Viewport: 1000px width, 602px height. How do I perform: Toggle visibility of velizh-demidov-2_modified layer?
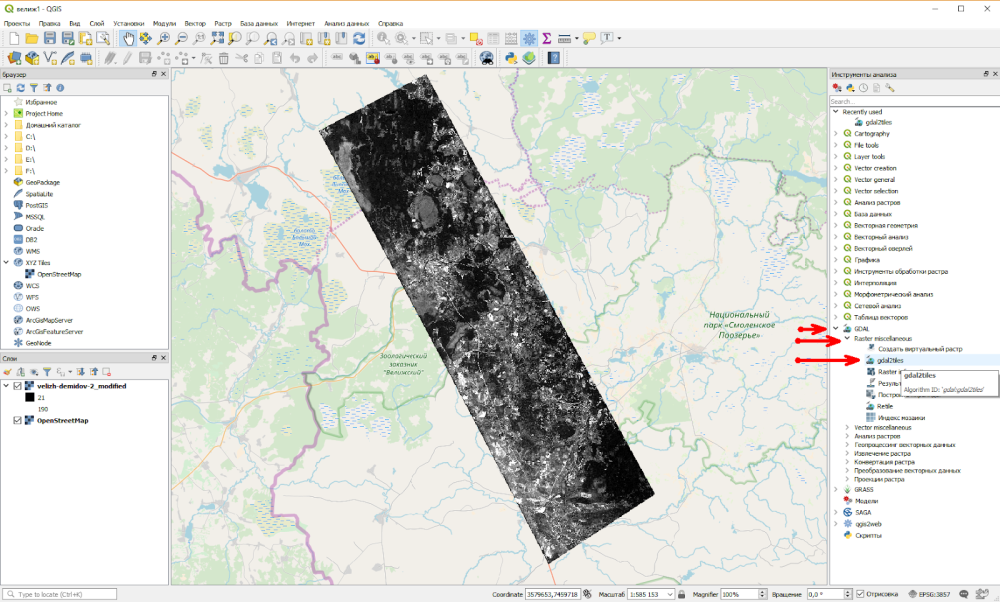[x=18, y=386]
